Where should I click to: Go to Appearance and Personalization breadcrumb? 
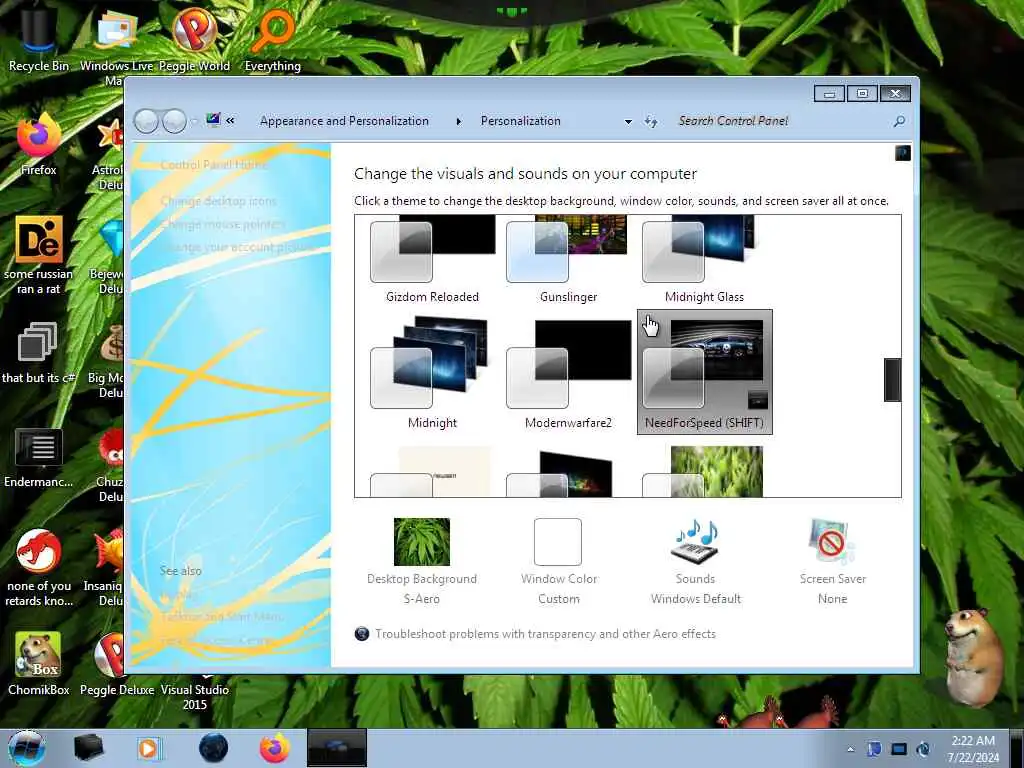[x=344, y=121]
